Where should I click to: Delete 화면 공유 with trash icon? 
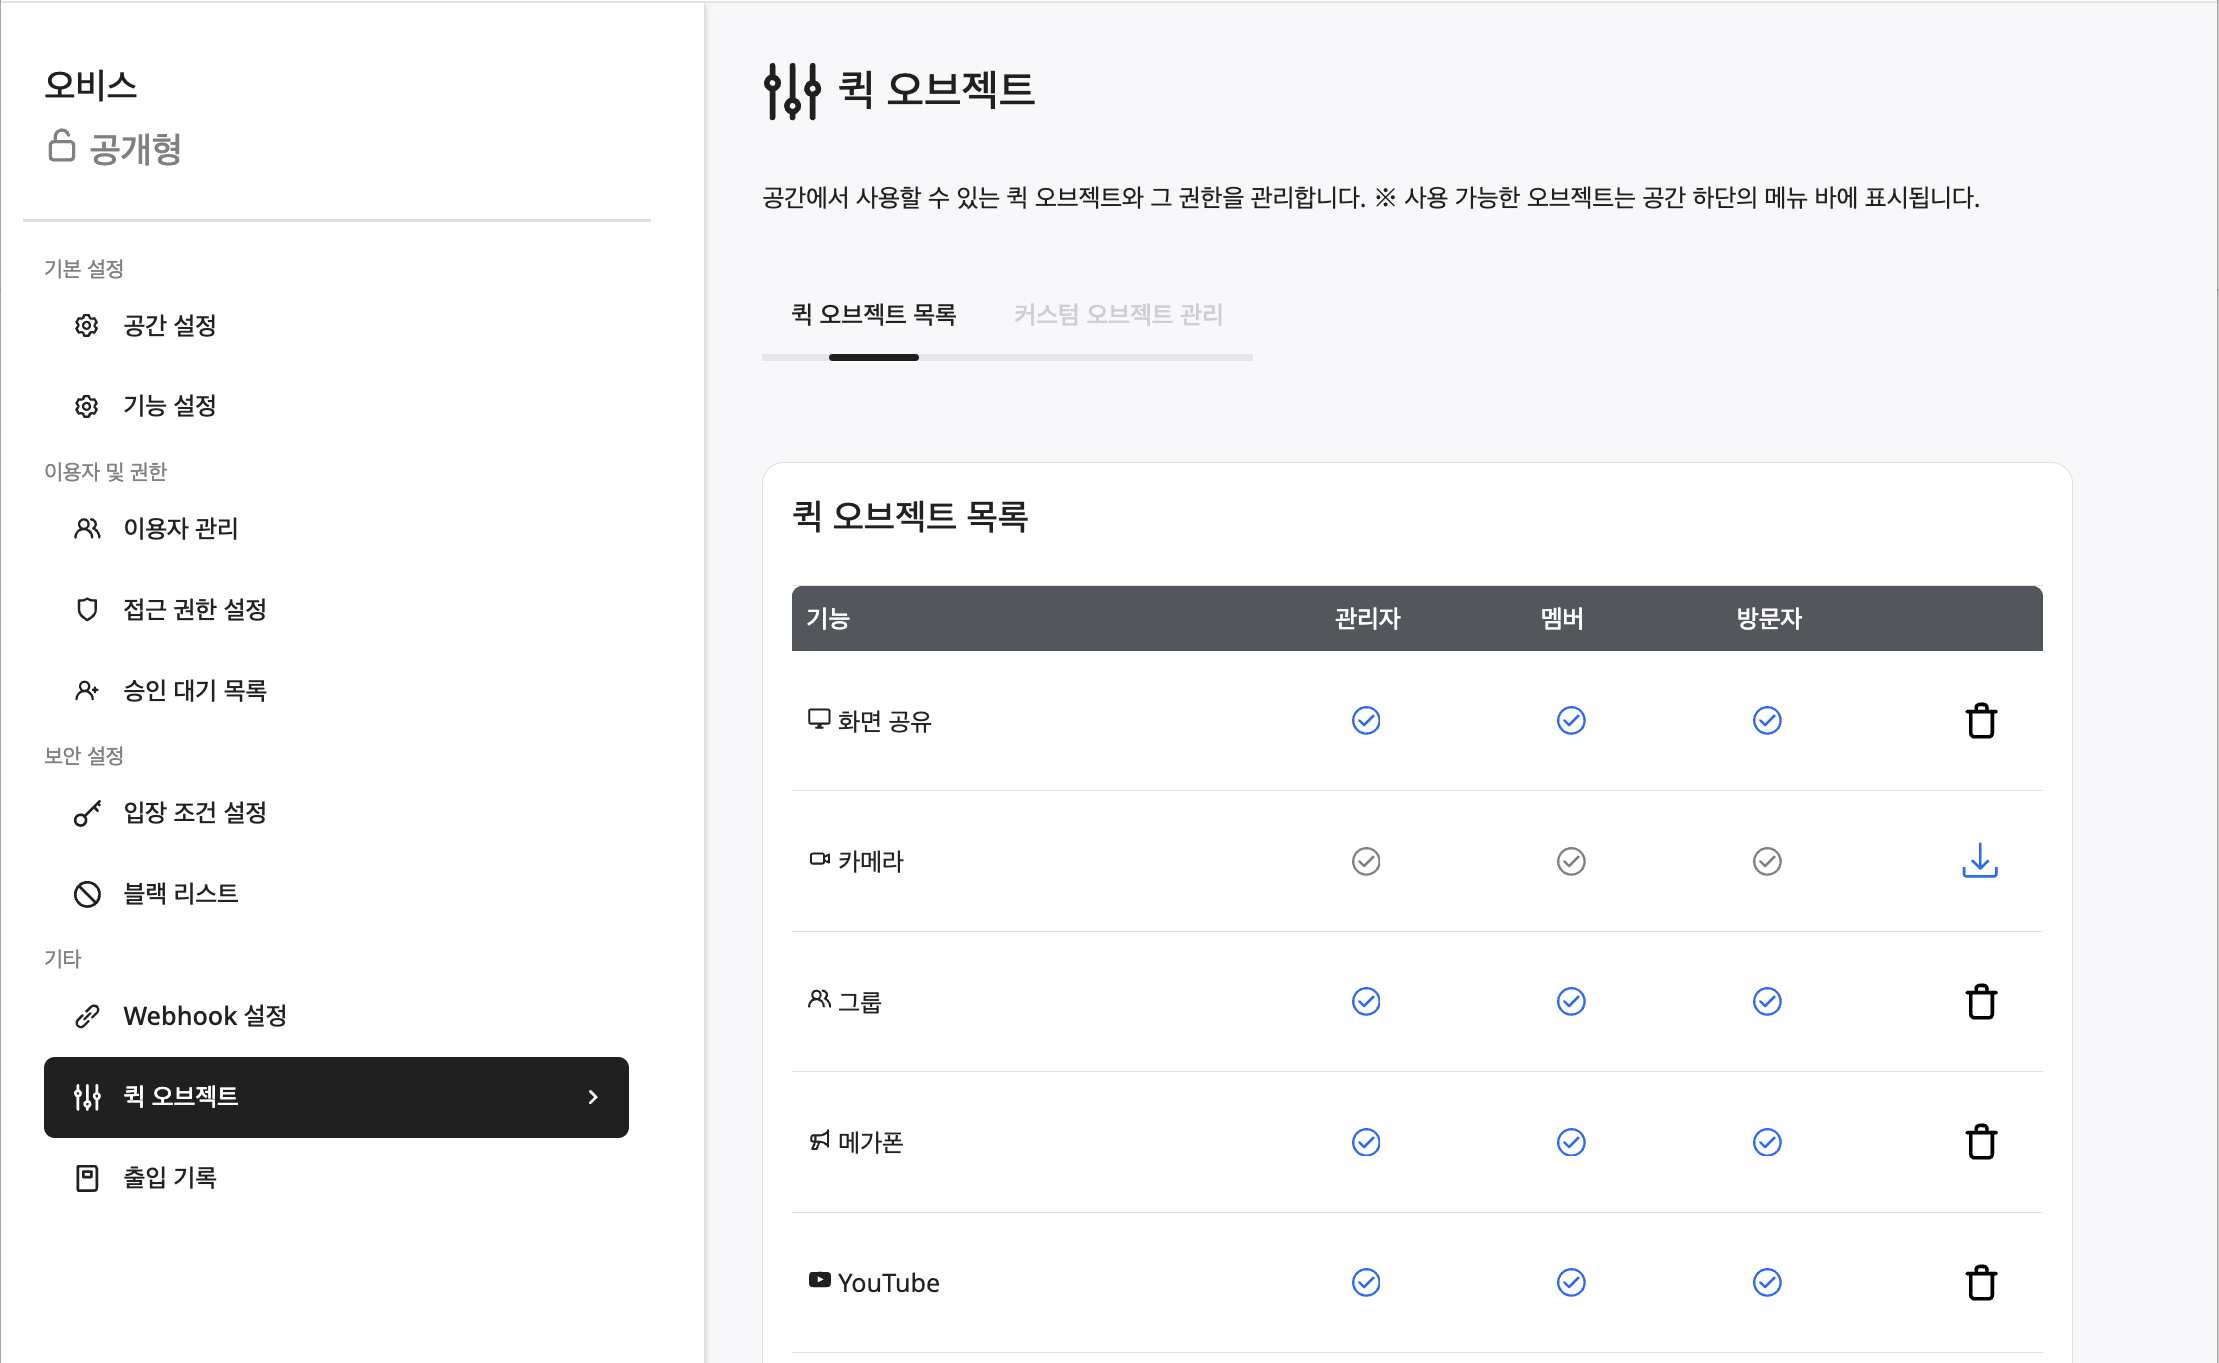[1982, 720]
